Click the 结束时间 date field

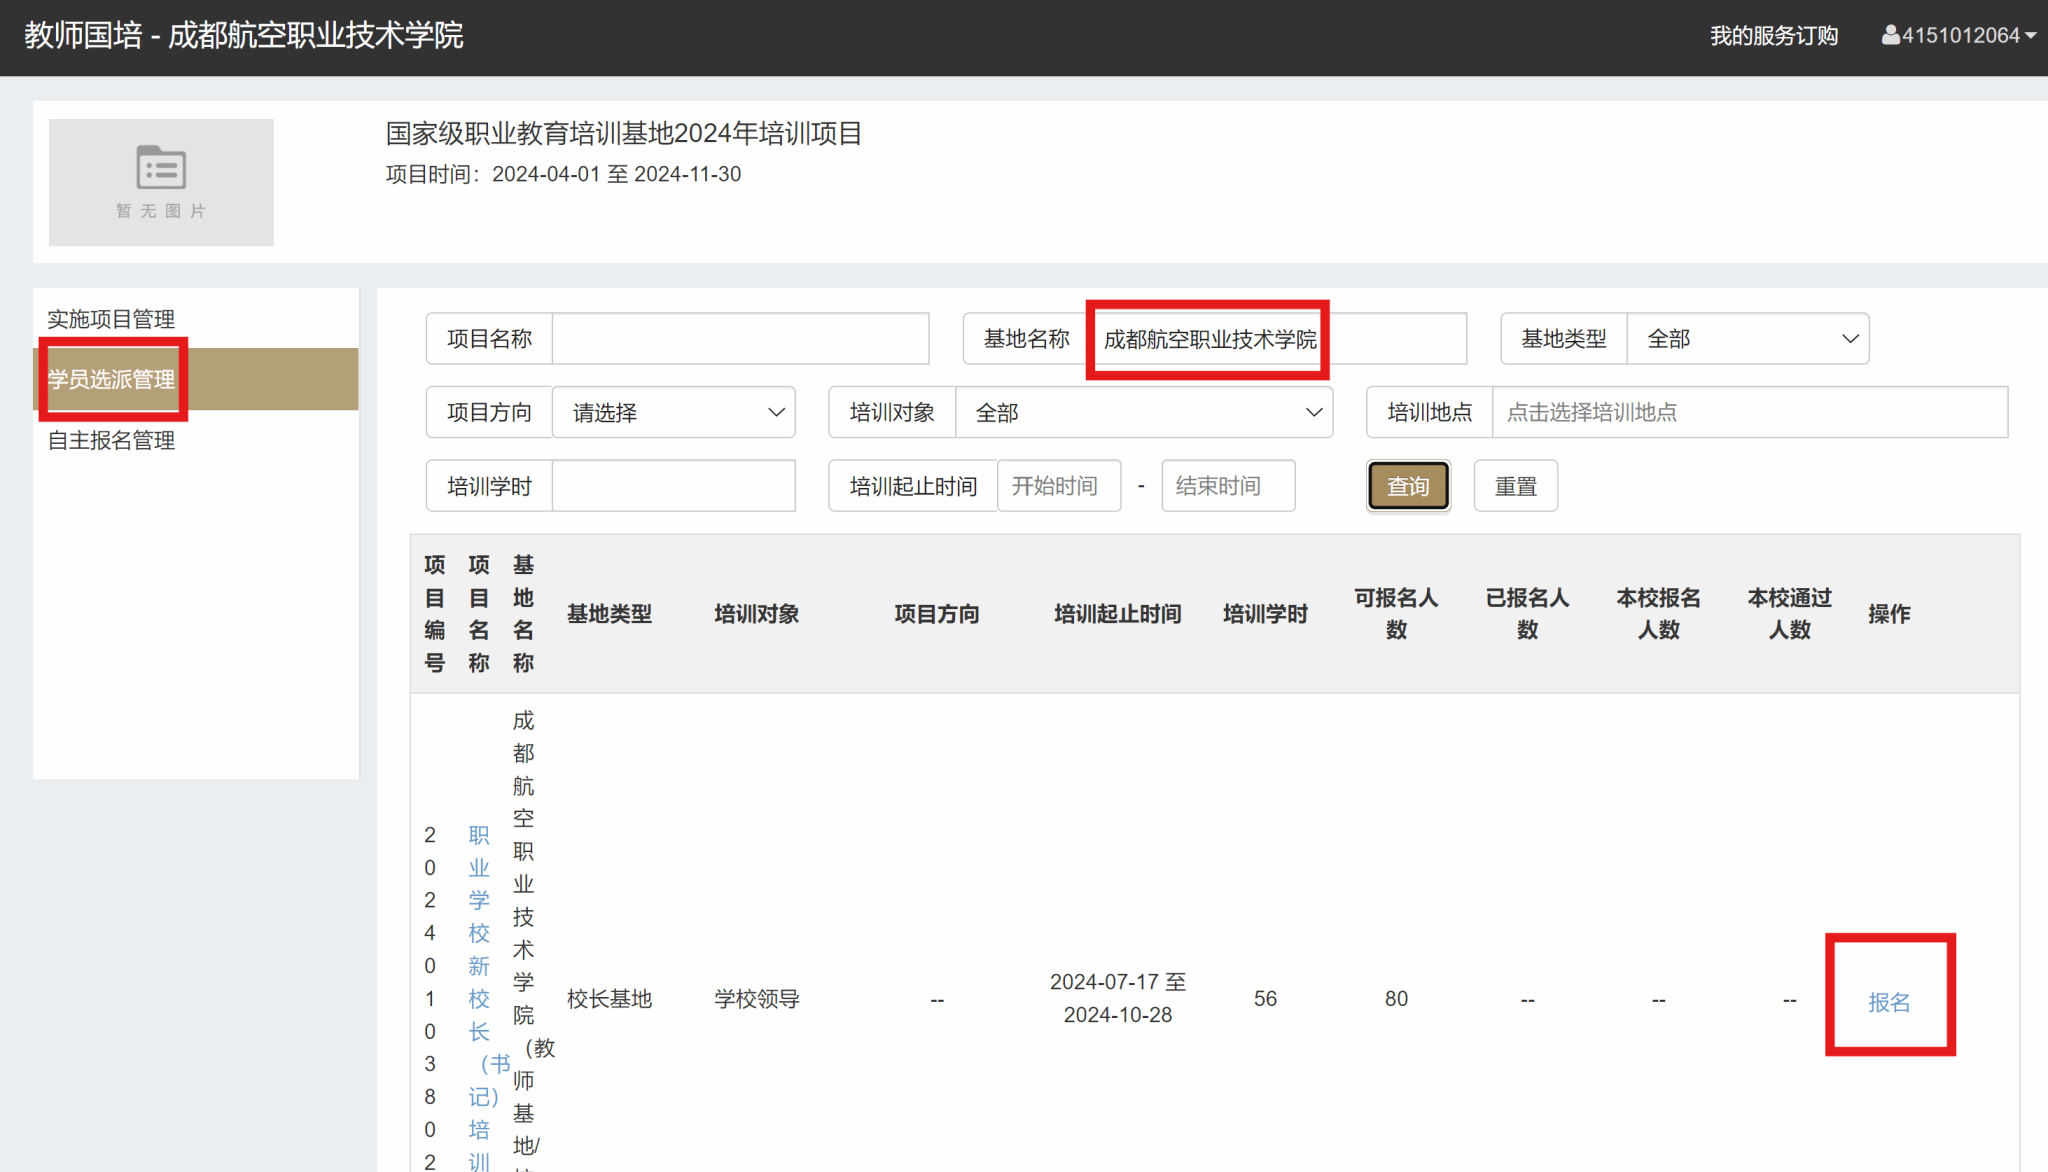click(1228, 486)
